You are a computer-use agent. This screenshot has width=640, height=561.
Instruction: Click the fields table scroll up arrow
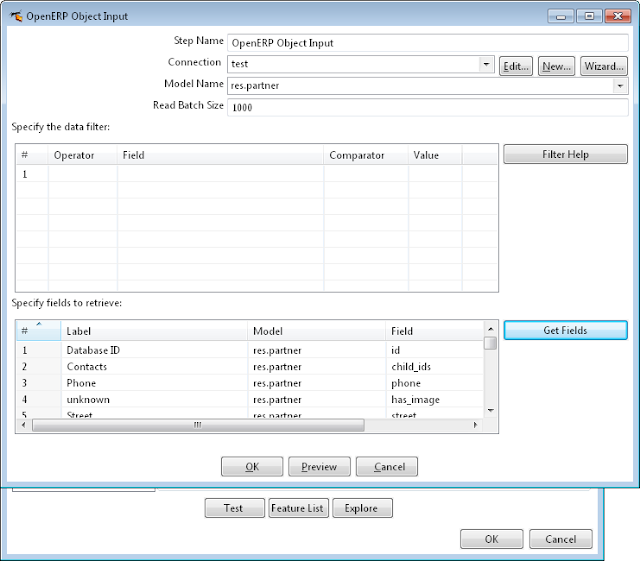coord(491,329)
